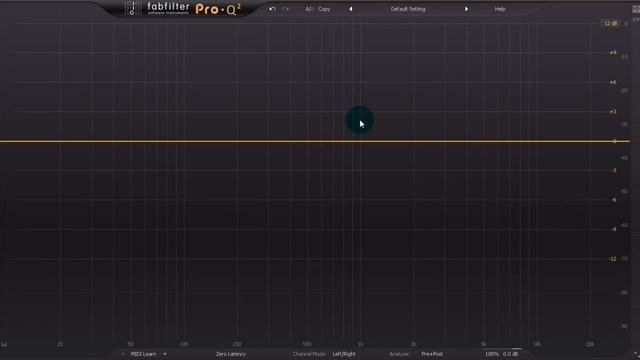
Task: Go to the previous preset arrow
Action: (351, 9)
